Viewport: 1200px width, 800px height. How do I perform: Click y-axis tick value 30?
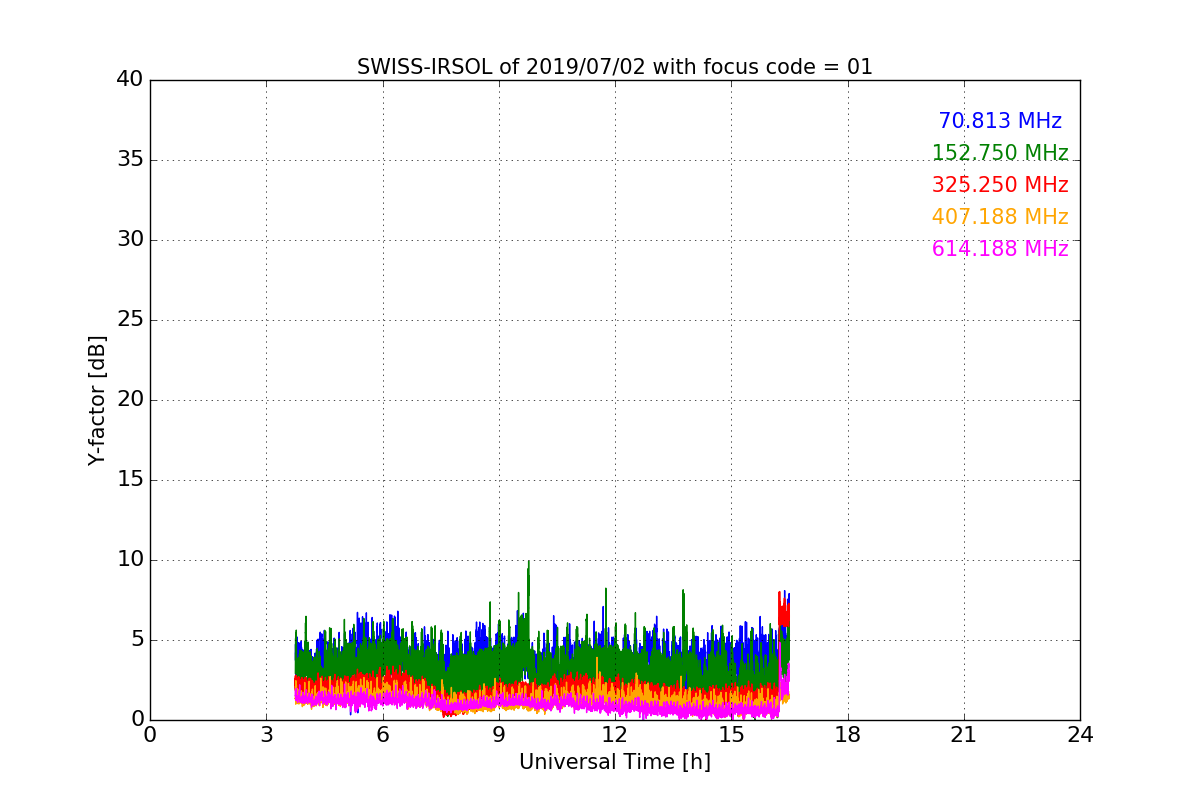click(x=130, y=240)
